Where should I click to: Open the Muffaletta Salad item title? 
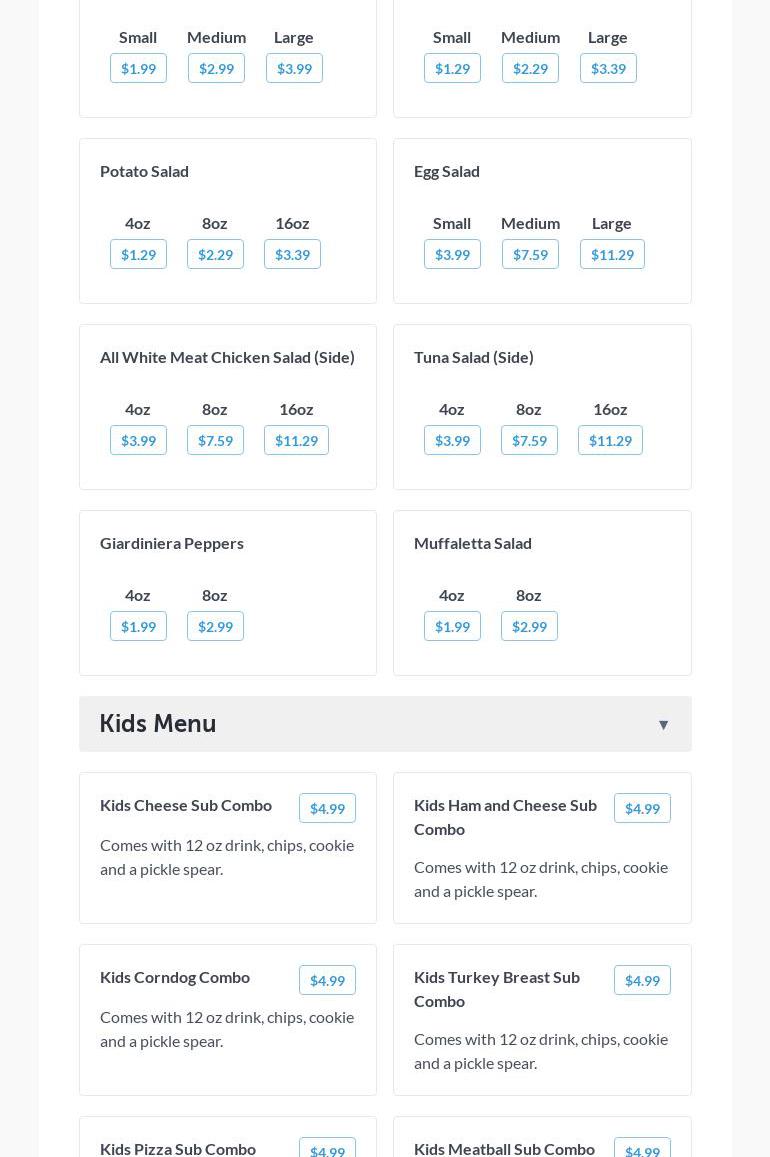pyautogui.click(x=473, y=543)
